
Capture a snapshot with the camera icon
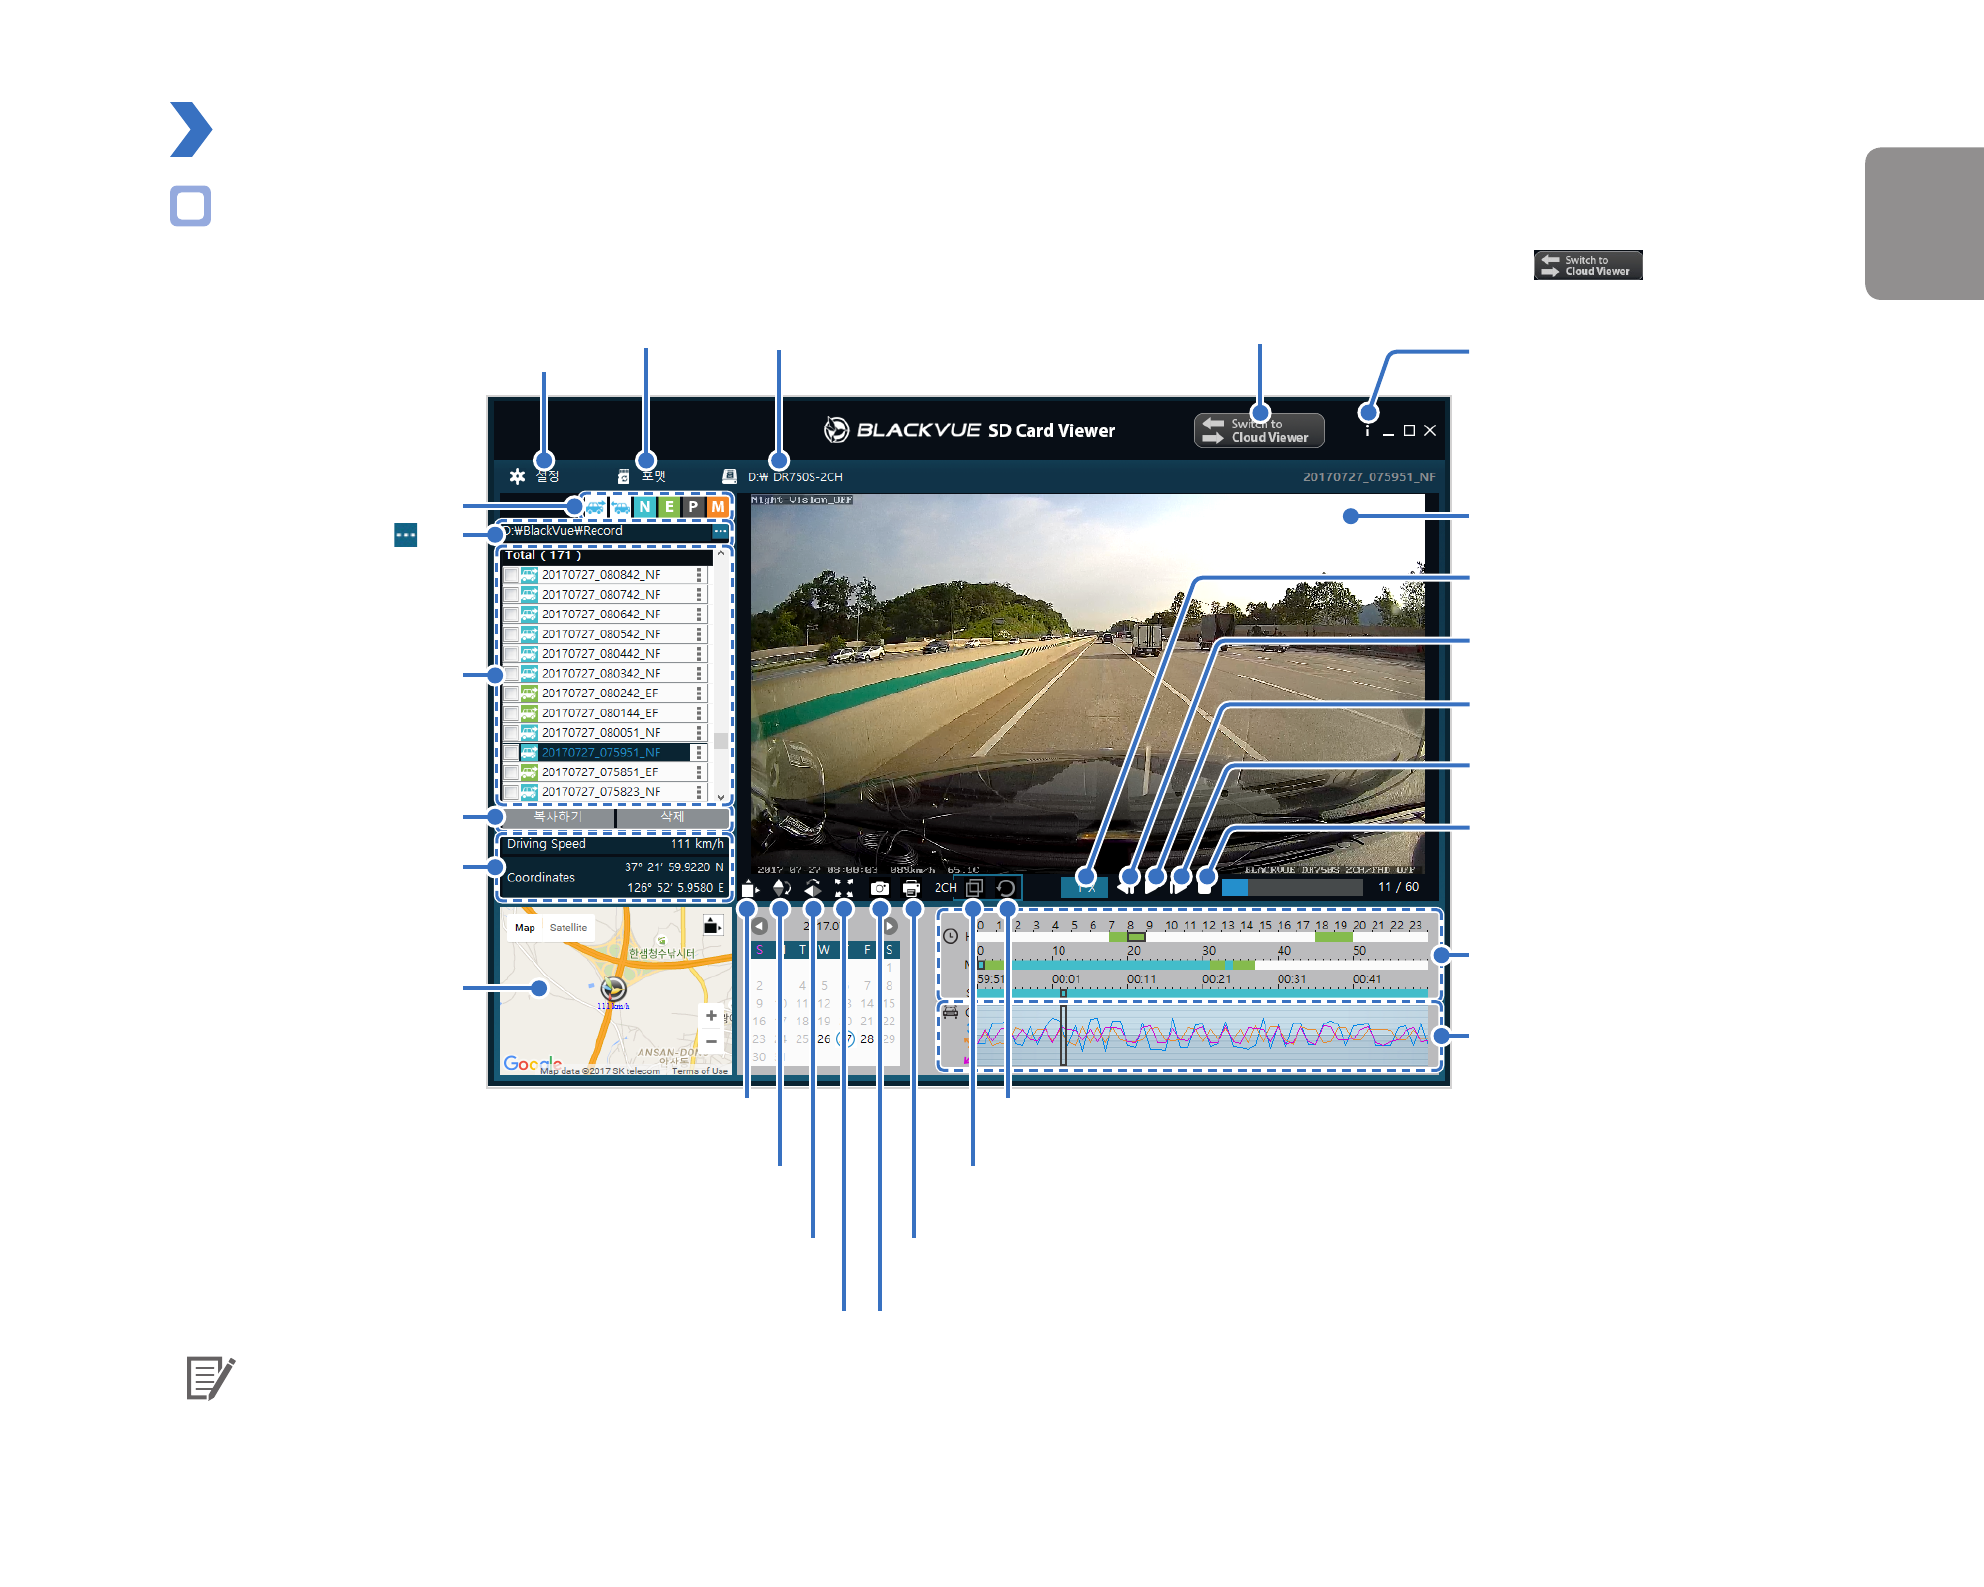point(879,888)
